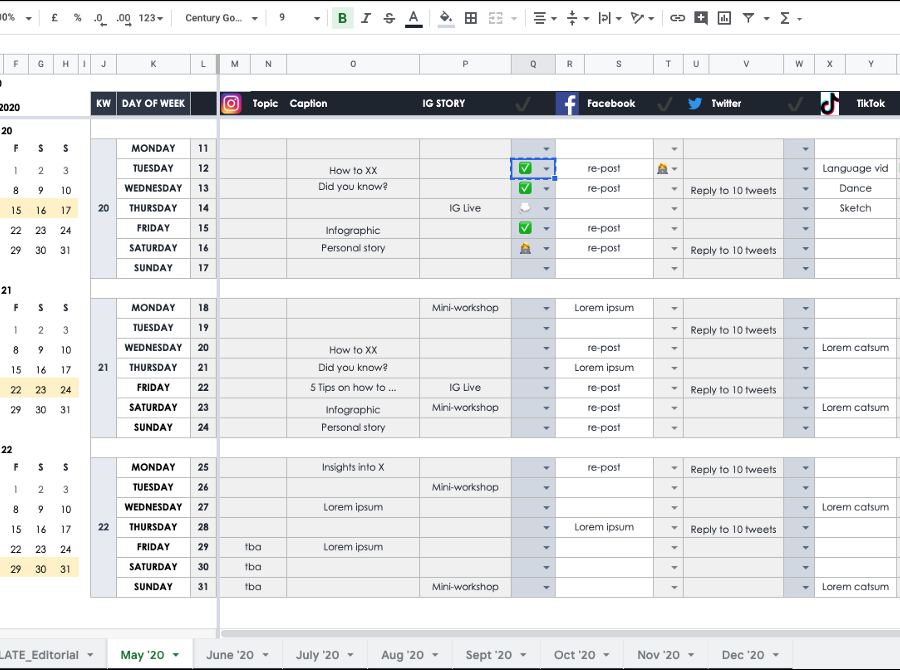This screenshot has height=670, width=900.
Task: Apply strikethrough formatting
Action: 389,18
